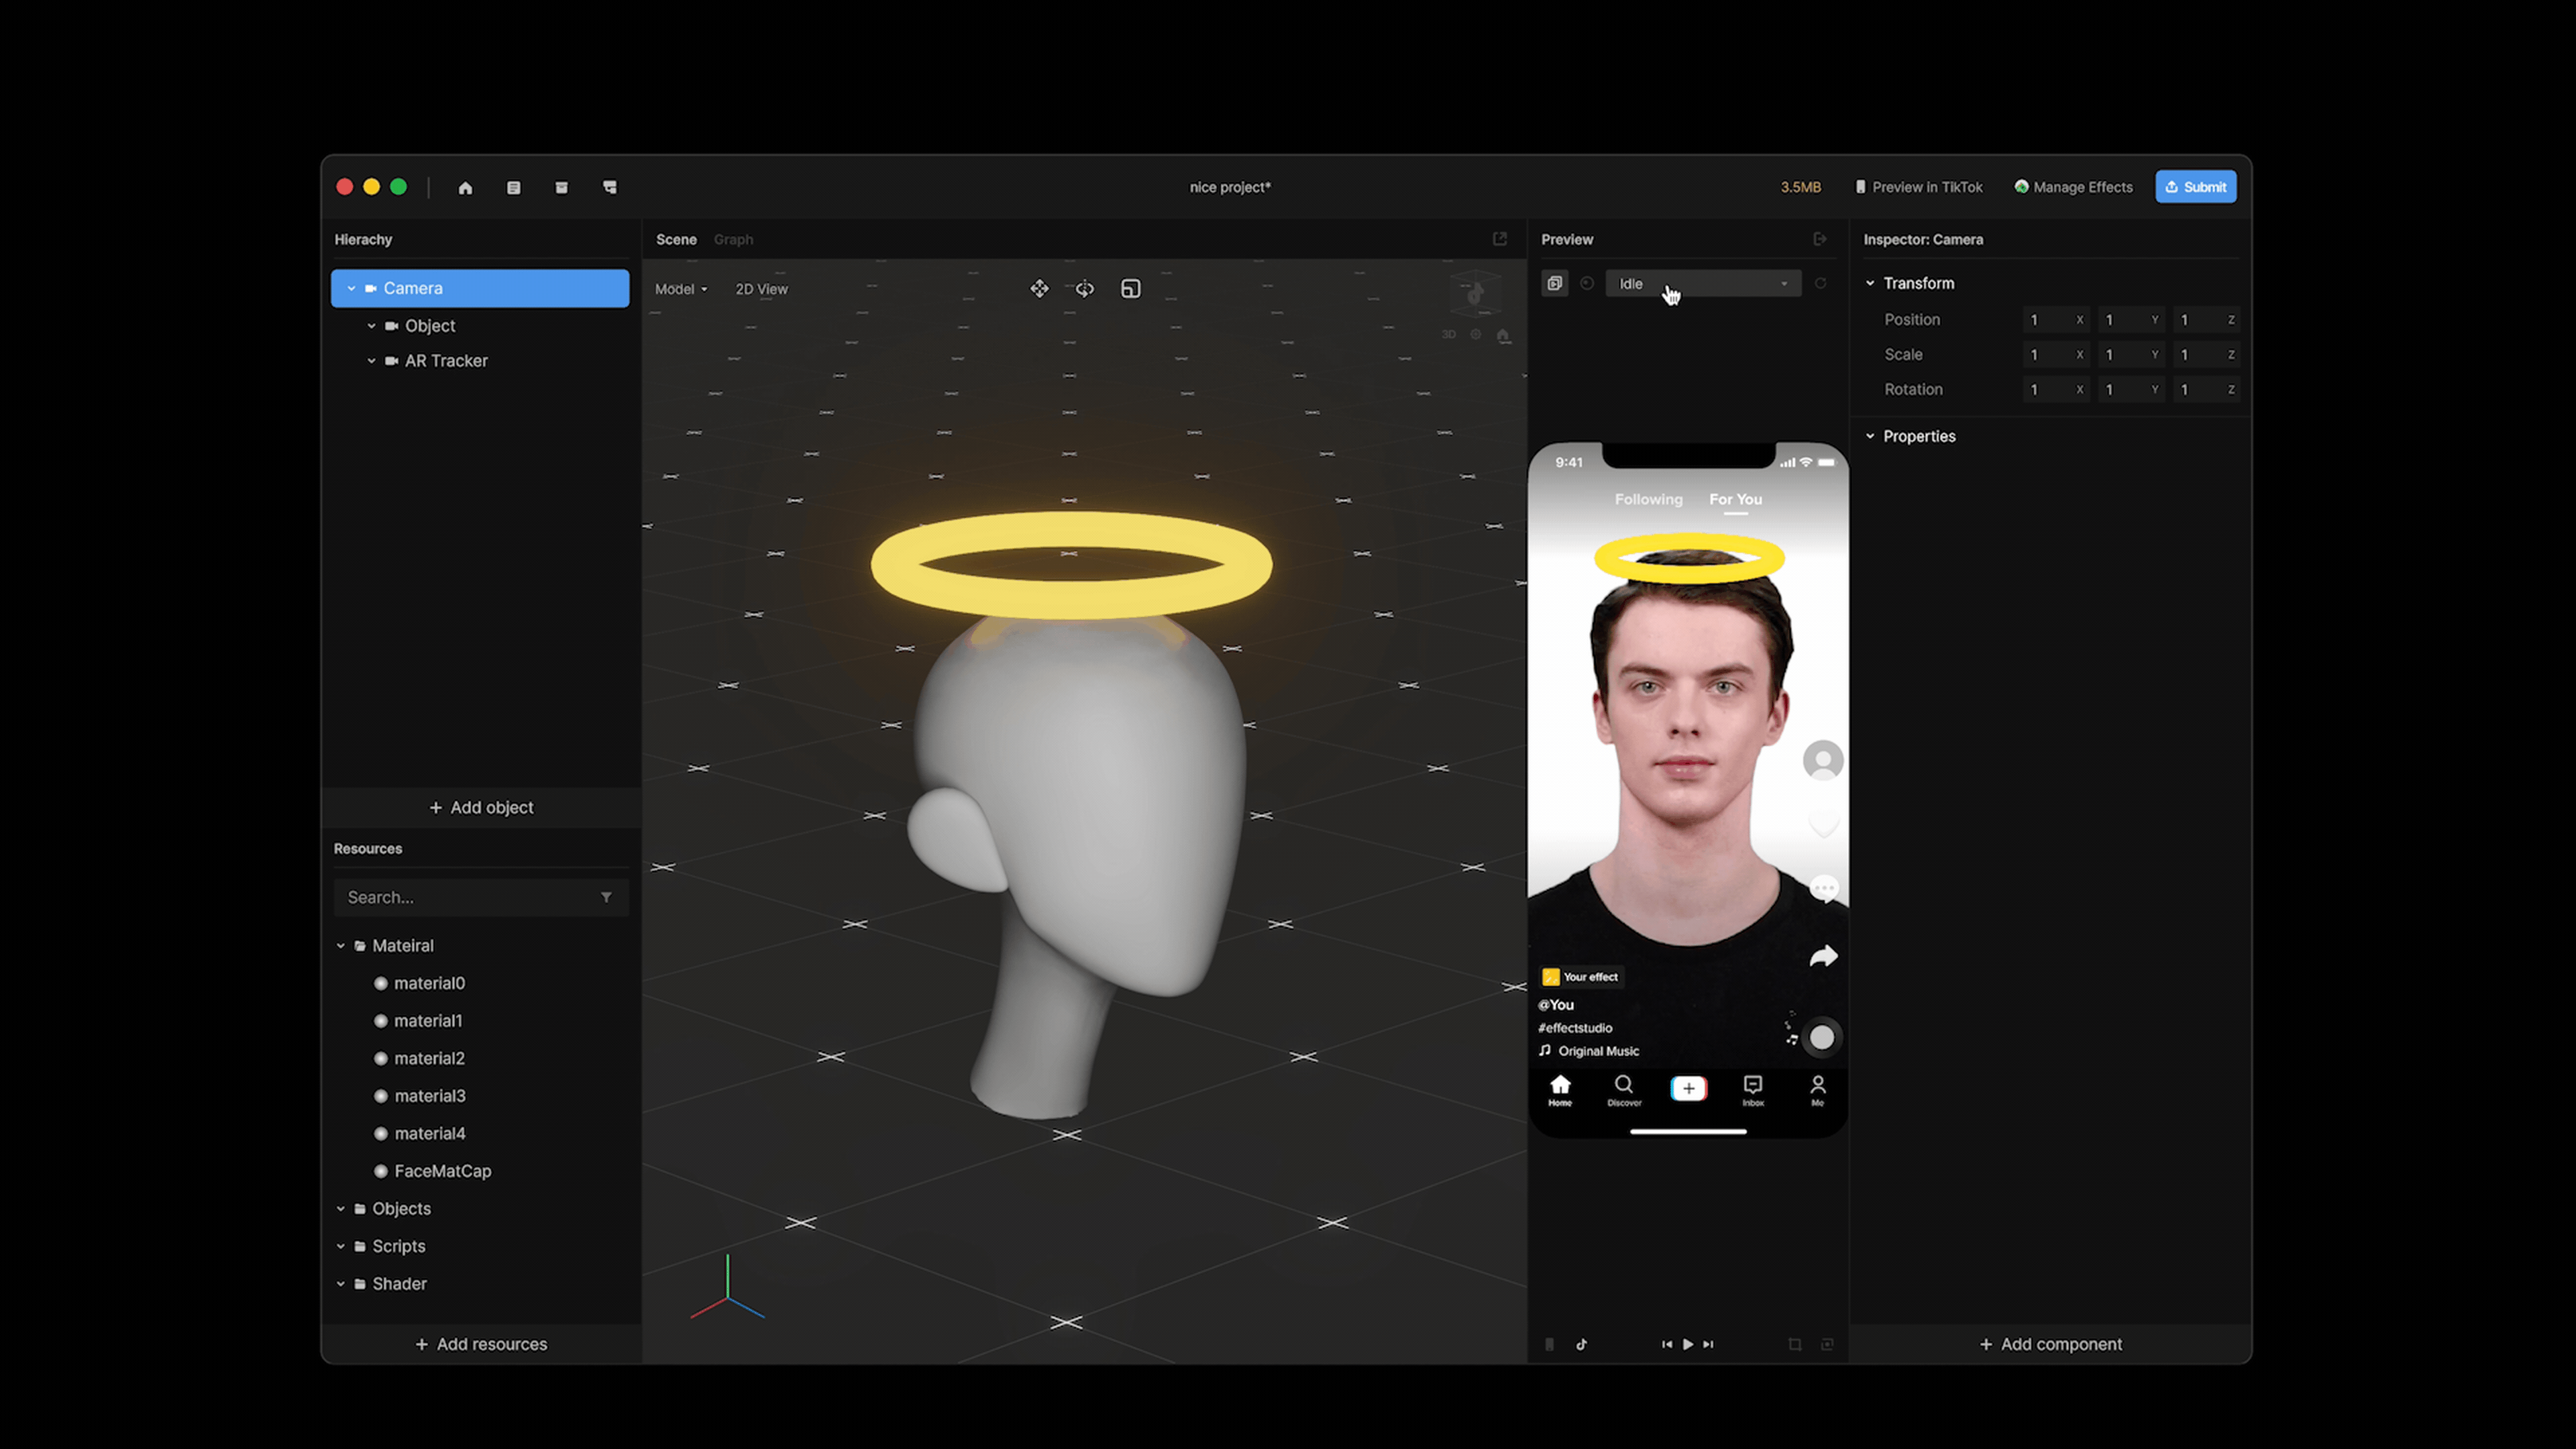The width and height of the screenshot is (2576, 1449).
Task: Open the Model dropdown in Scene
Action: point(680,289)
